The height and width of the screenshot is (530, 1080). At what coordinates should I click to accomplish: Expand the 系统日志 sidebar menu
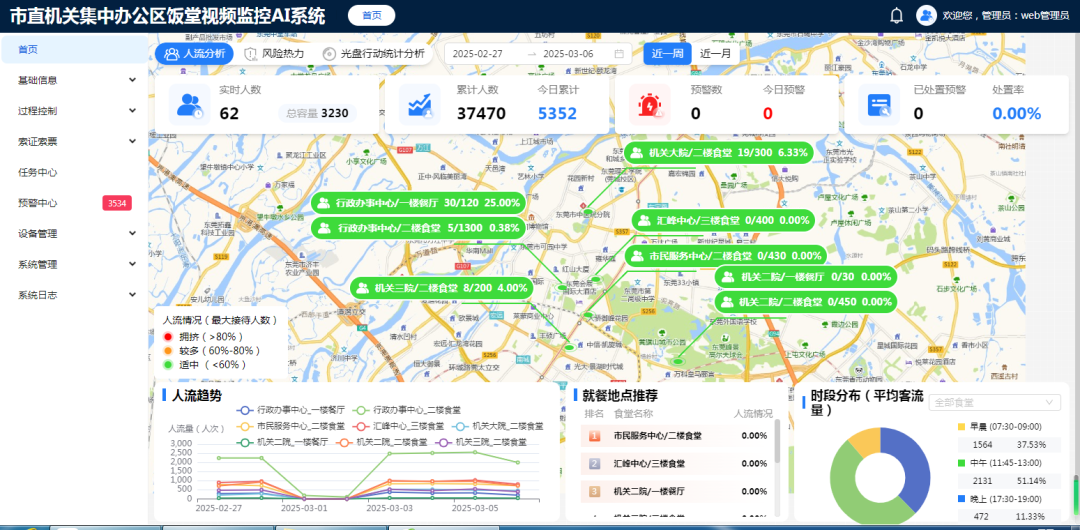pos(74,295)
